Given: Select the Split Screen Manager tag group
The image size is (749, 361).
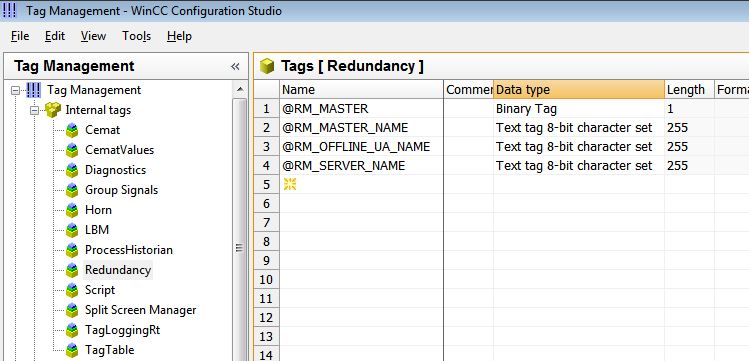Looking at the screenshot, I should [140, 310].
